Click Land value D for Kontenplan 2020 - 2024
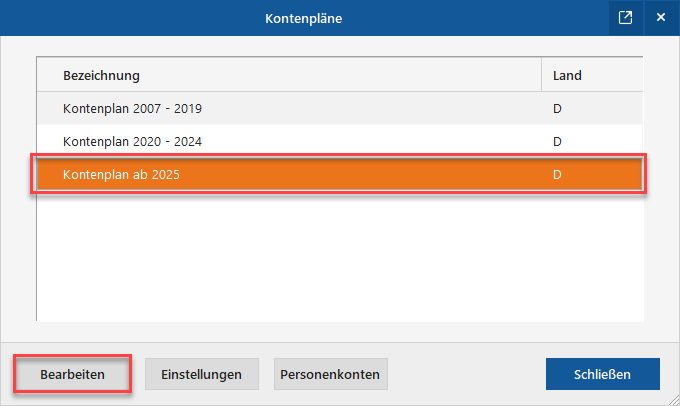Screen dimensions: 680x406 [x=557, y=141]
